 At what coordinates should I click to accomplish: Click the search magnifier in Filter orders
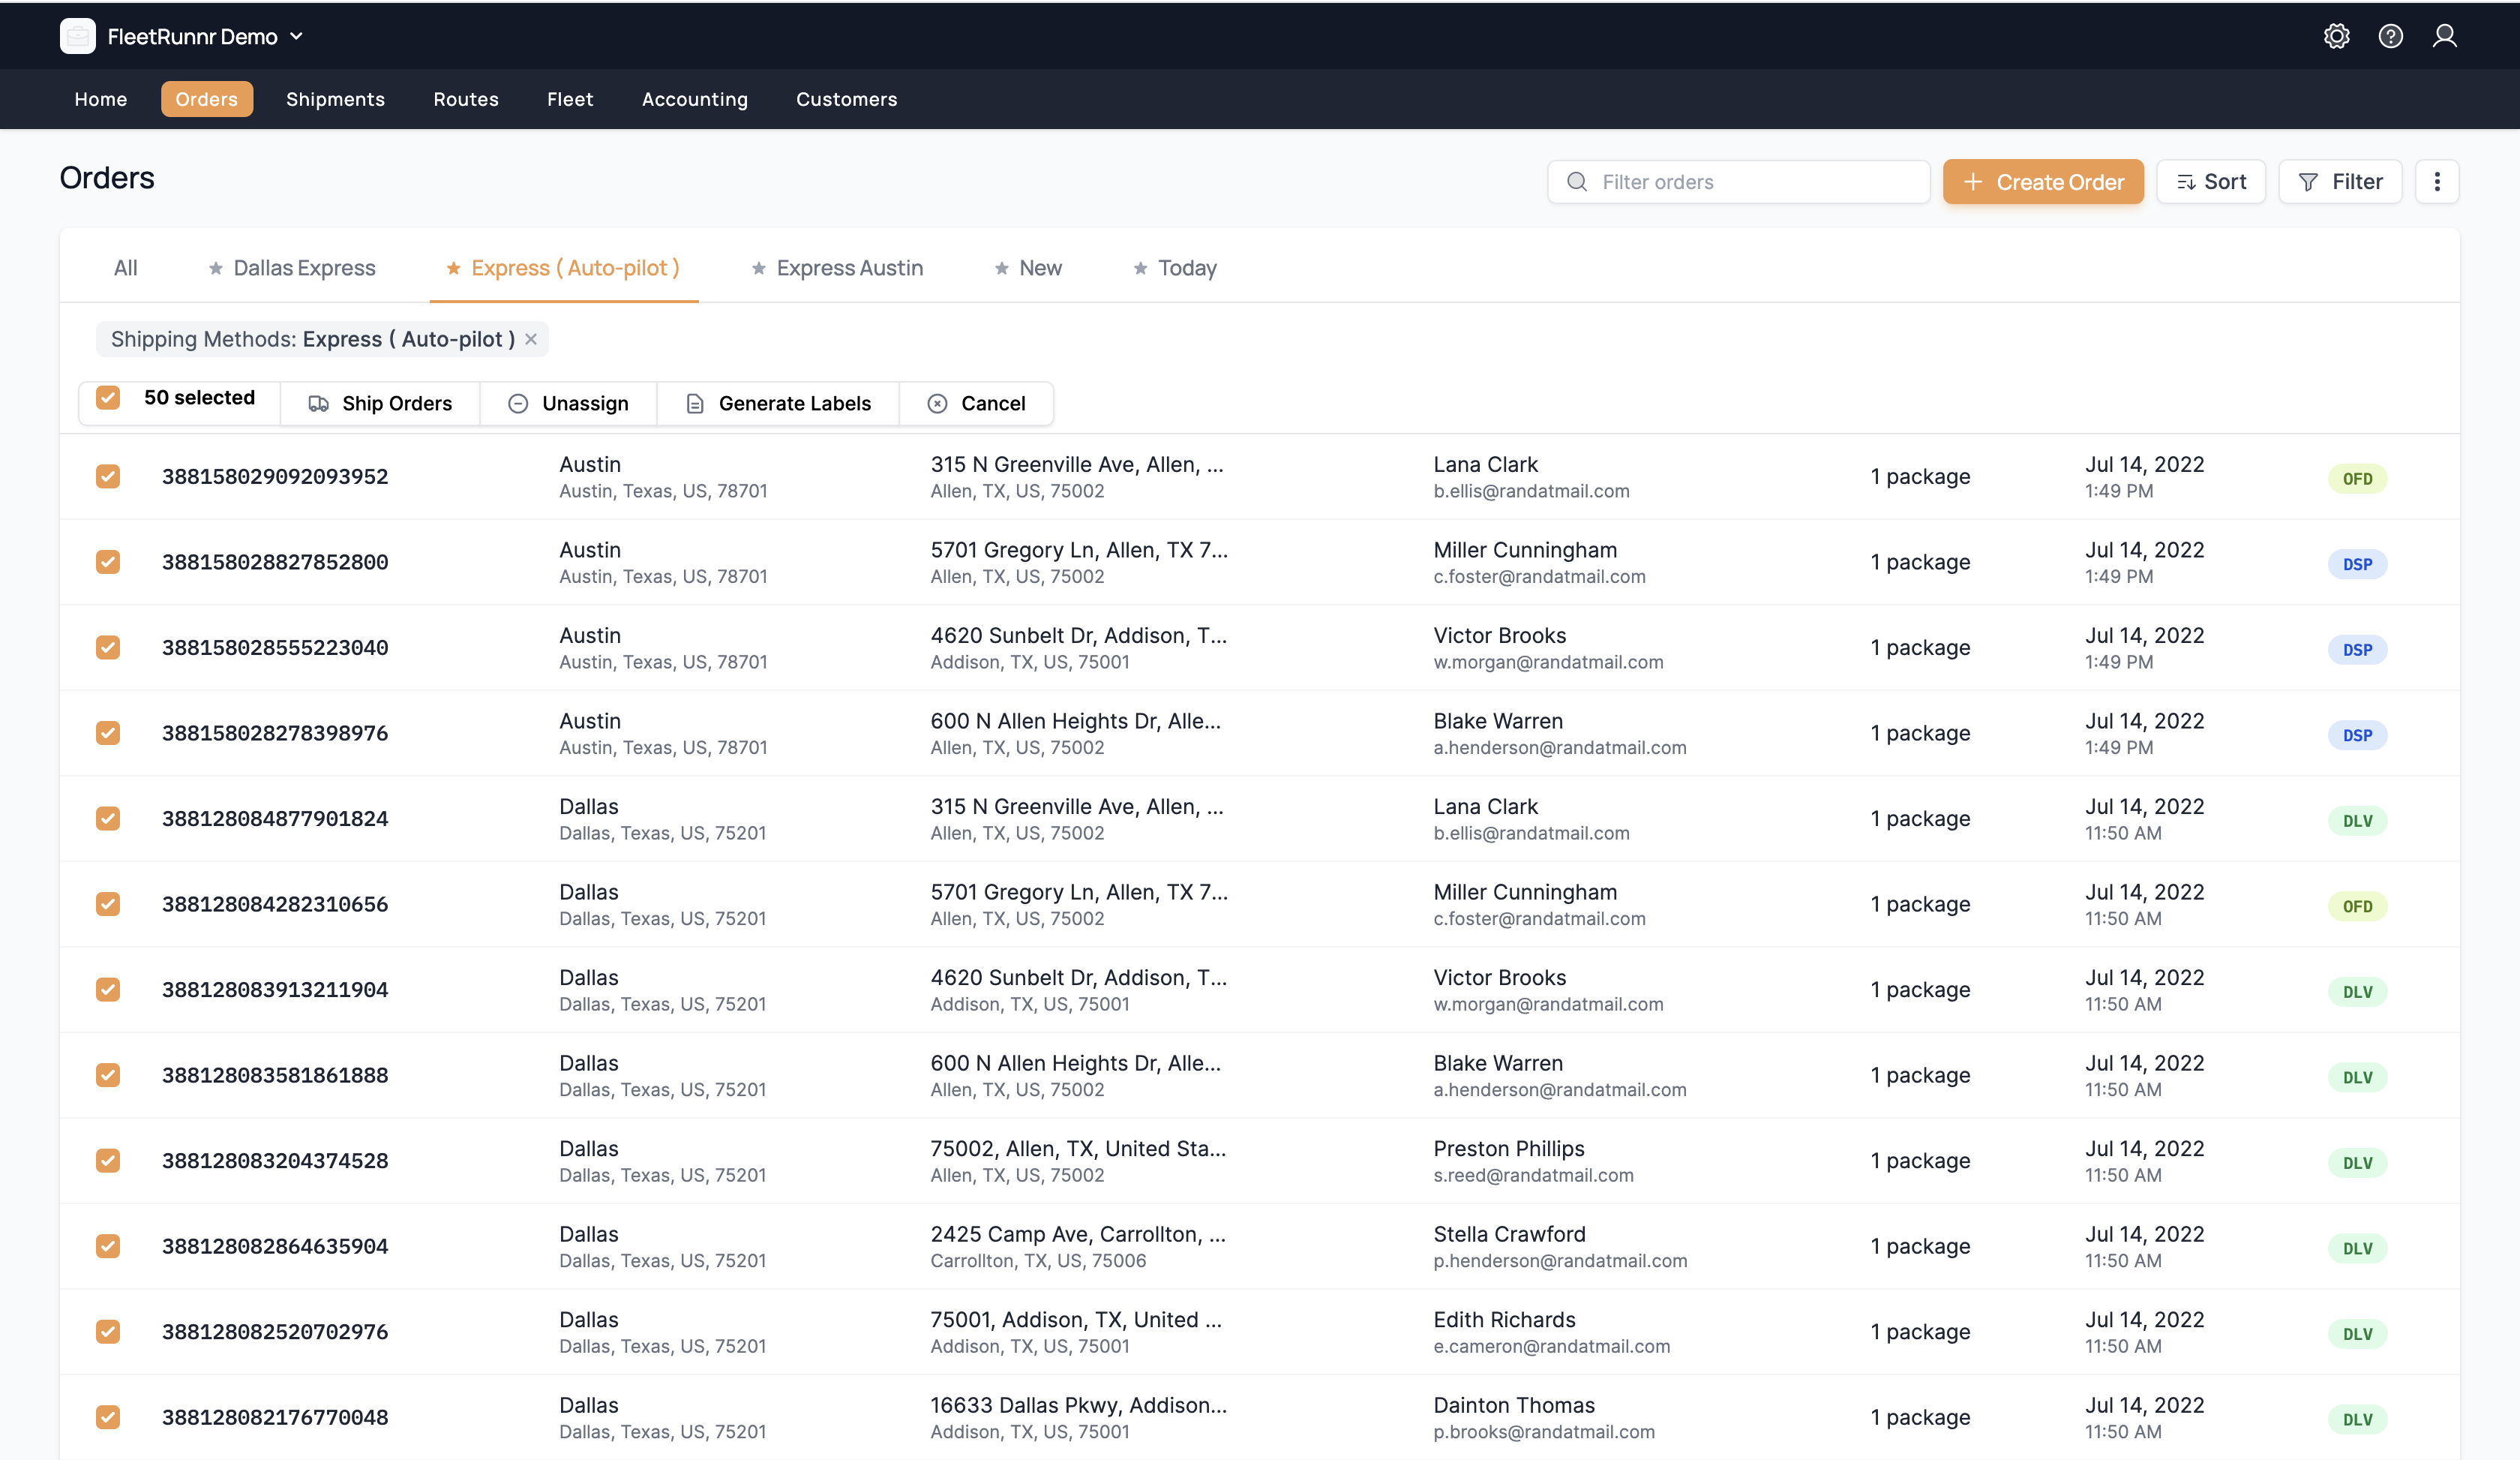tap(1576, 182)
